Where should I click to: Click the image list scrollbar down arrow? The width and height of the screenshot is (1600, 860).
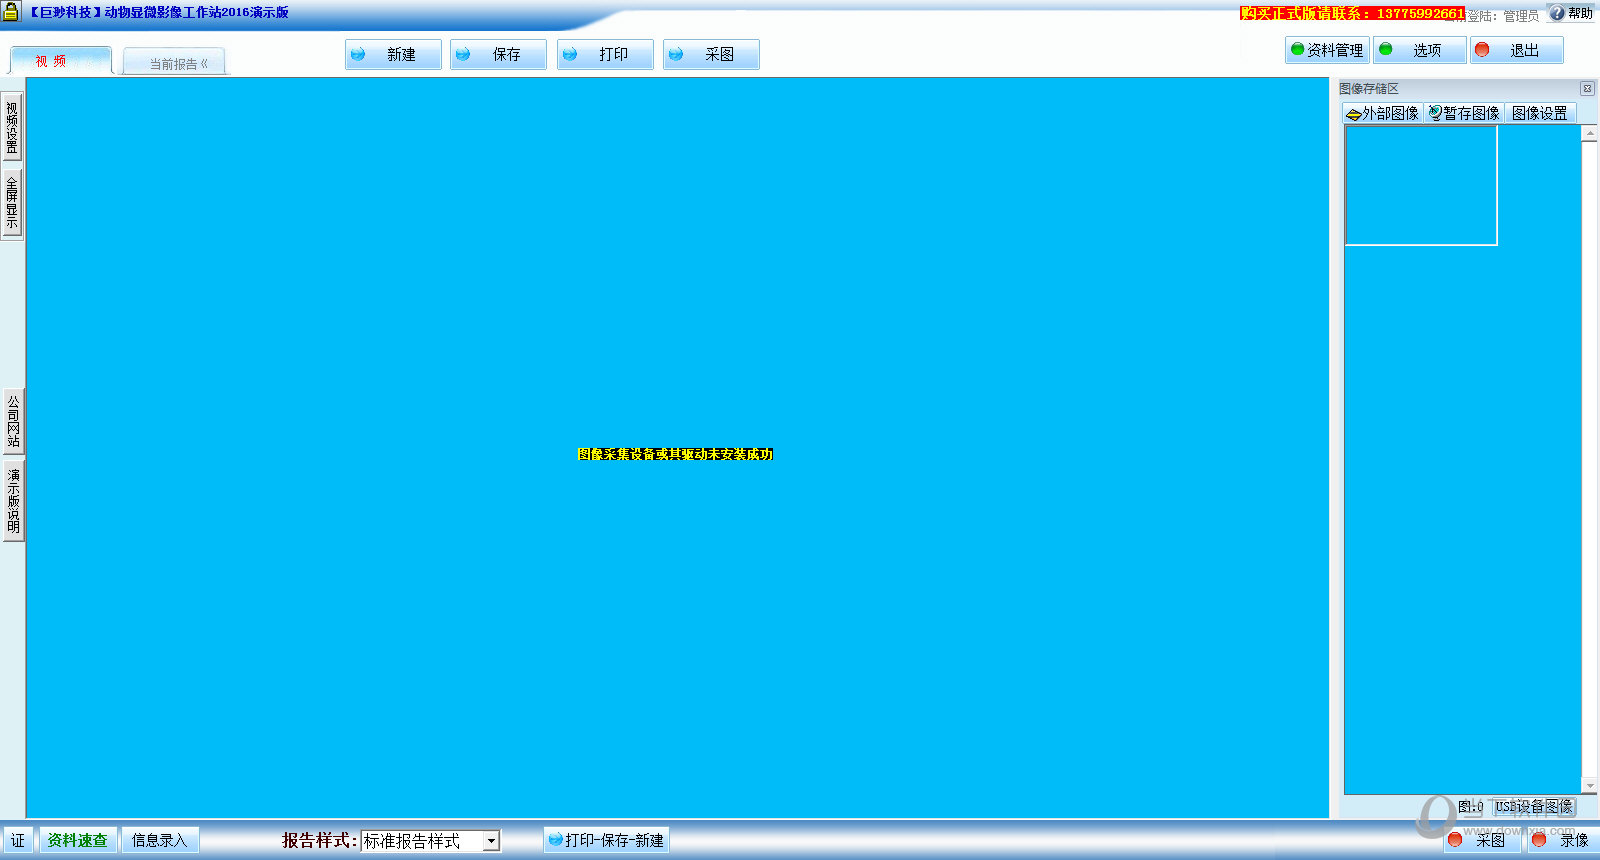(1589, 787)
